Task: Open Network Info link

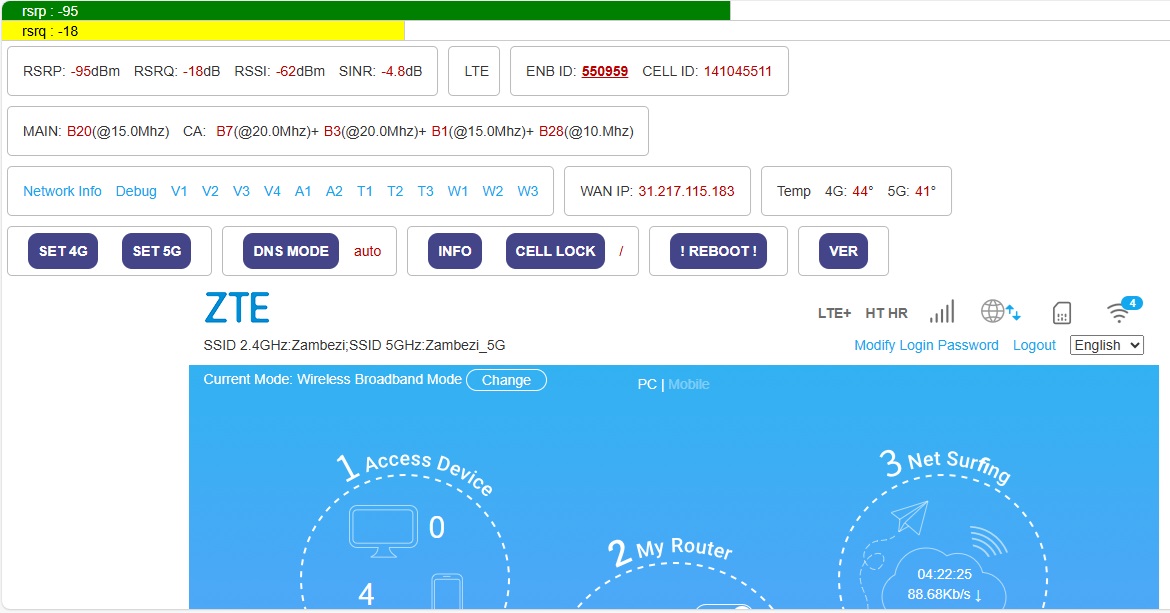Action: click(62, 191)
